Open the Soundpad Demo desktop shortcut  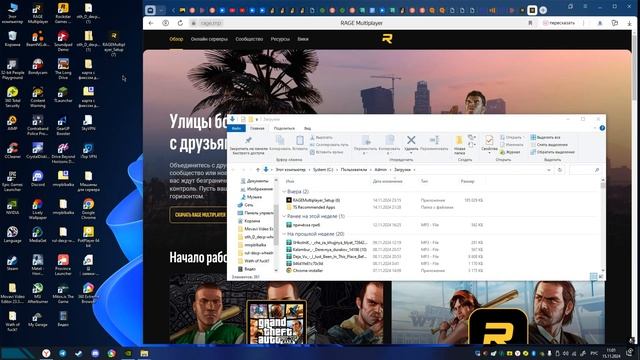(63, 41)
